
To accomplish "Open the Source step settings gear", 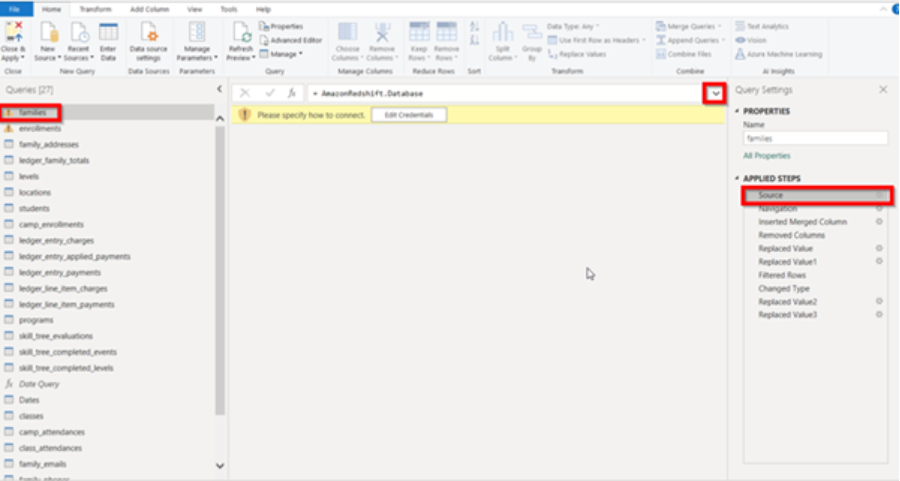I will click(879, 195).
